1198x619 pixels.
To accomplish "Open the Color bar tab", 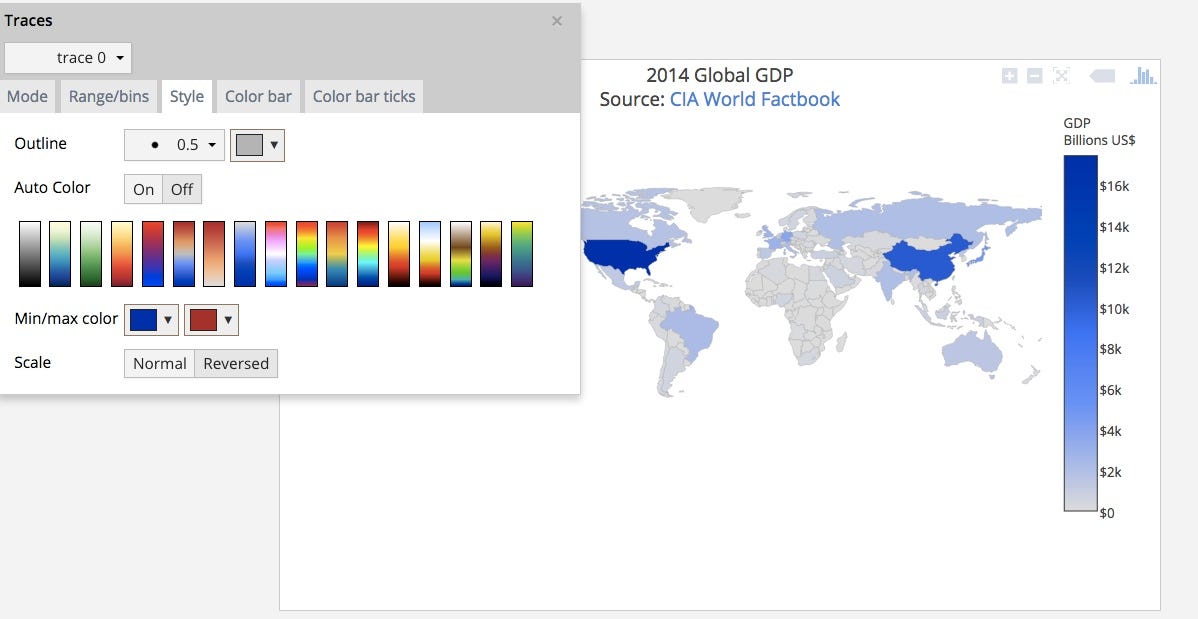I will [258, 97].
